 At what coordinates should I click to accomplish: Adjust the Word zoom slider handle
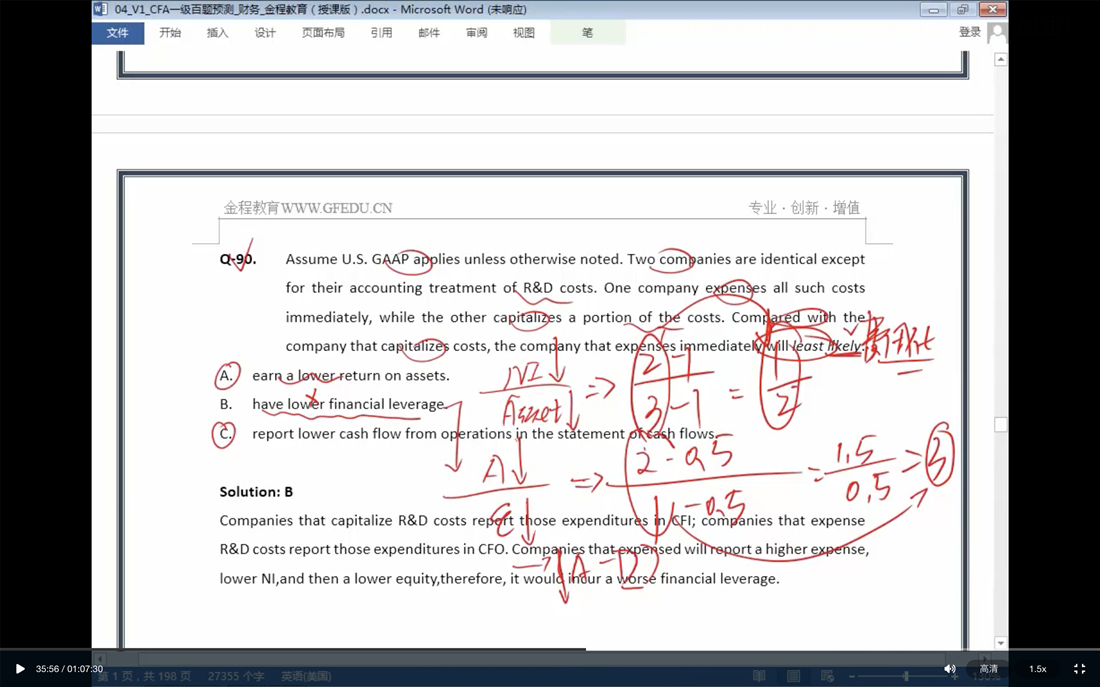point(906,676)
